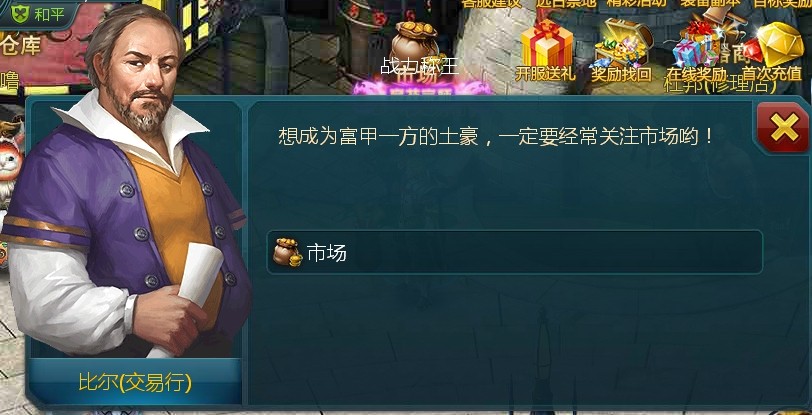Toggle the 和平 combat mode label

49,14
